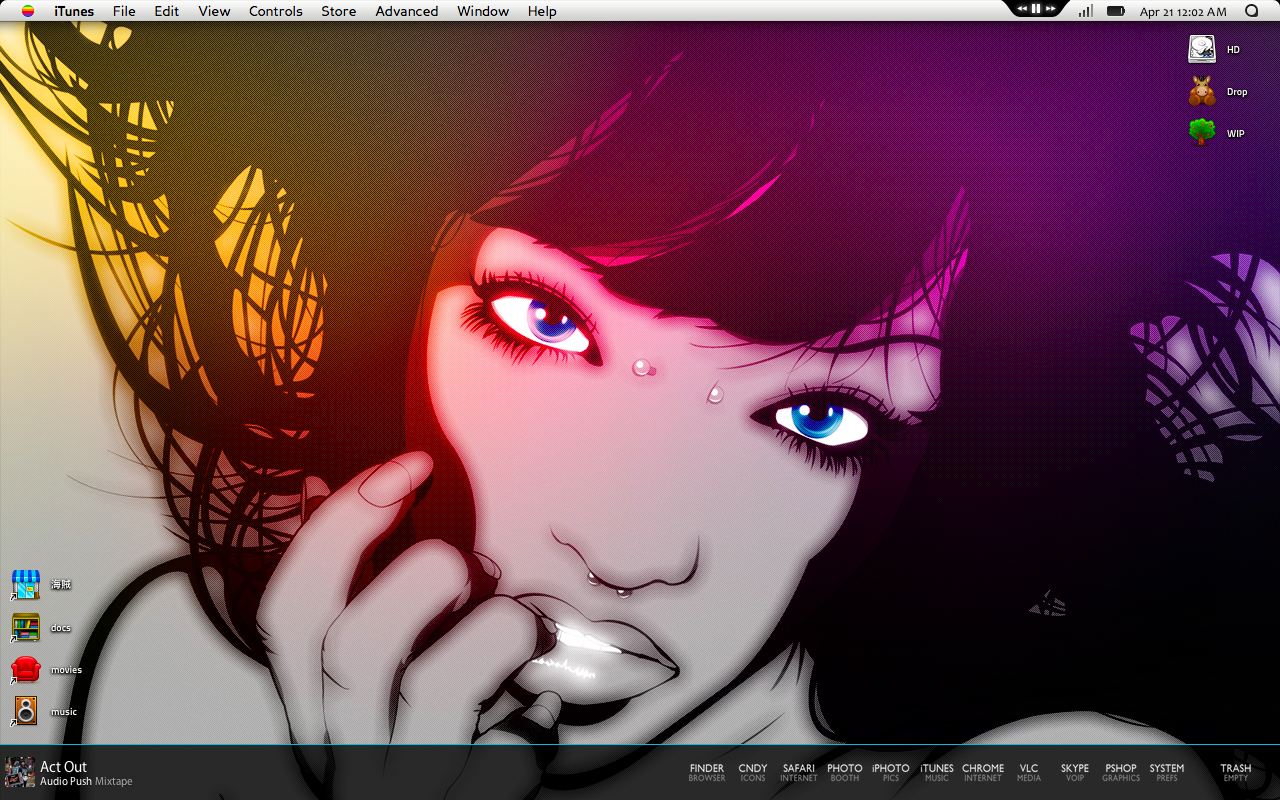This screenshot has width=1280, height=800.
Task: Check the signal strength bars icon
Action: coord(1085,11)
